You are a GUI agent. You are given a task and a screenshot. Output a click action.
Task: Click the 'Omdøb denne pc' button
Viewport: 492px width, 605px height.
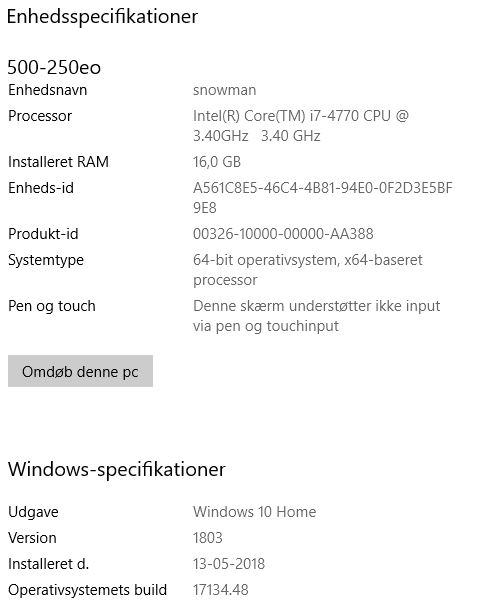tap(80, 371)
